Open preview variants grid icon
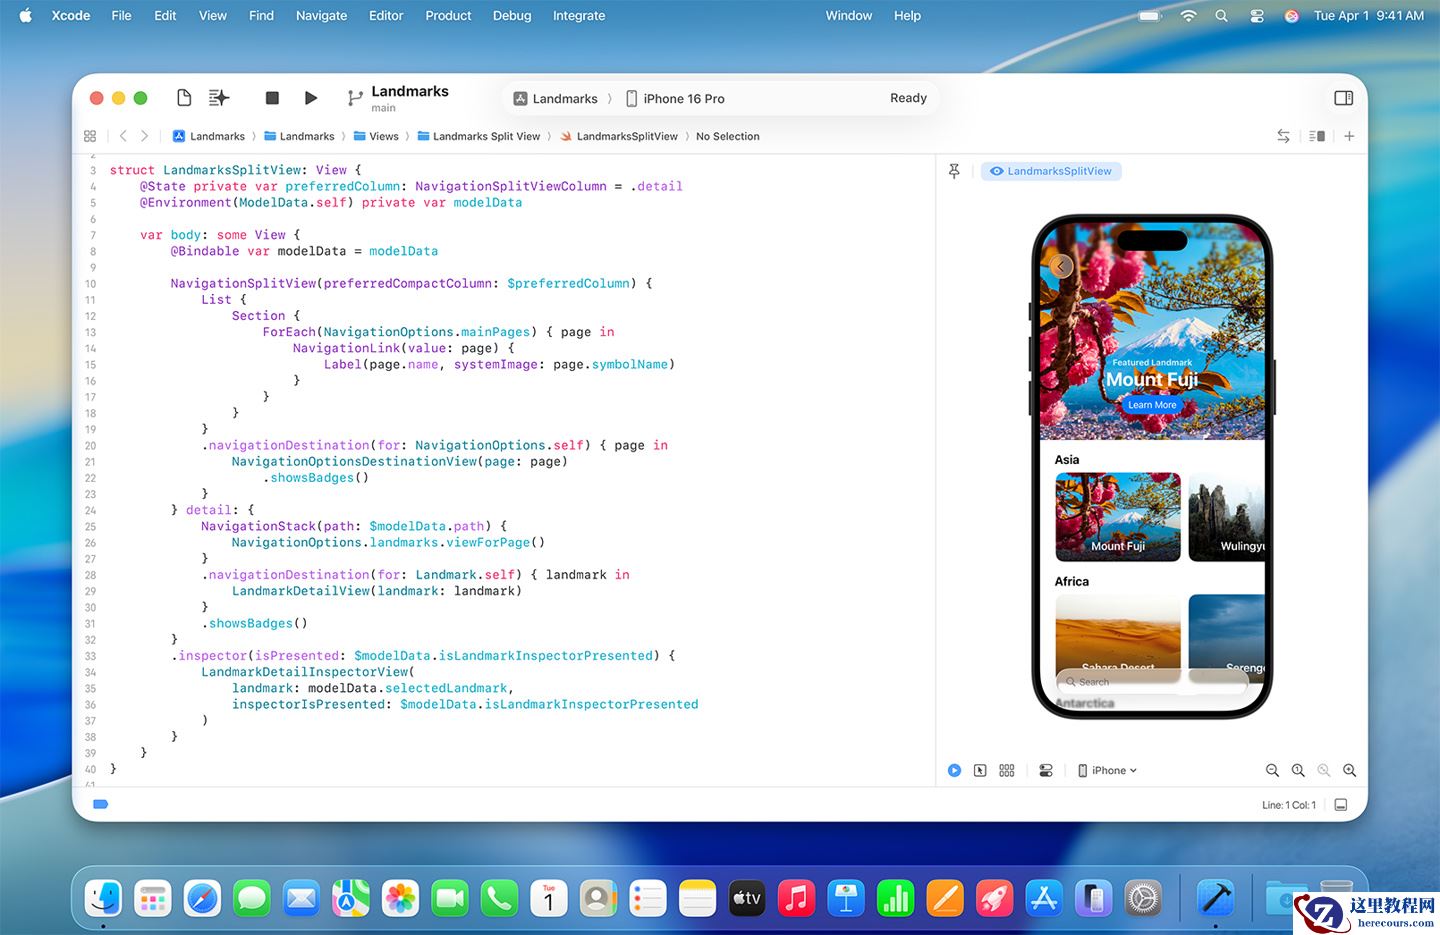 [1007, 771]
